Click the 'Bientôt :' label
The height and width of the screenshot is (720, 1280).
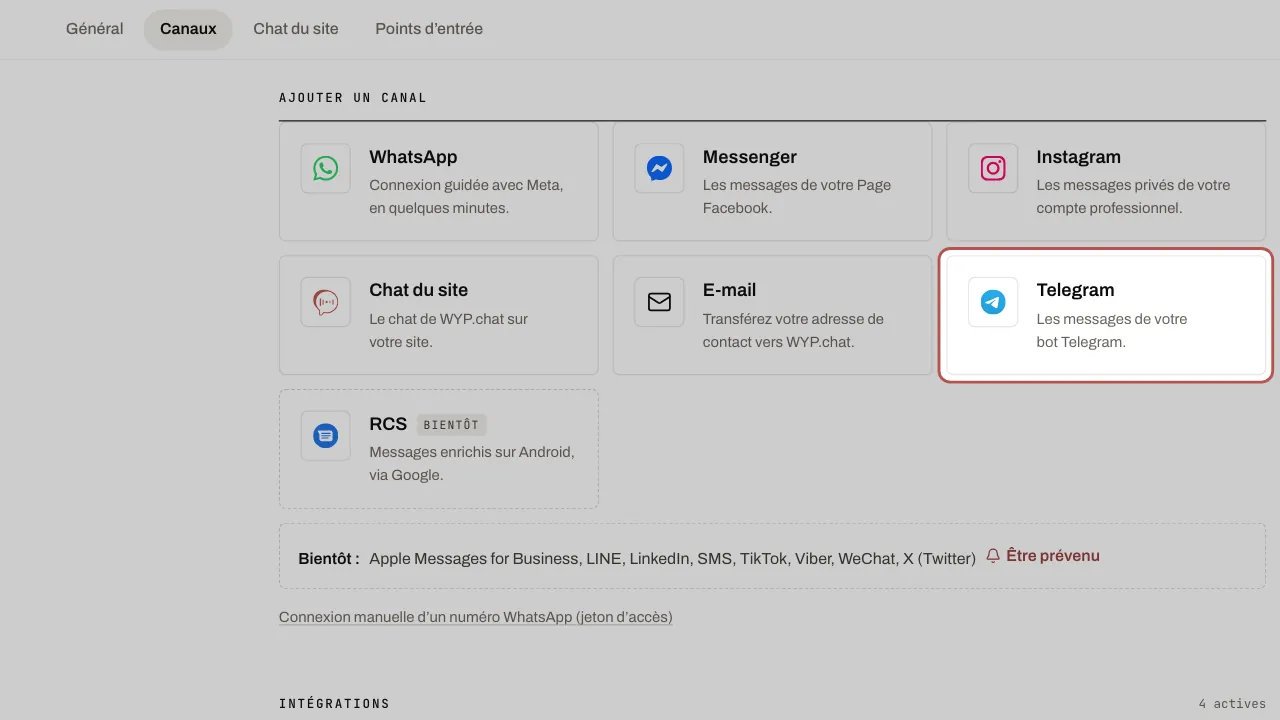point(329,558)
